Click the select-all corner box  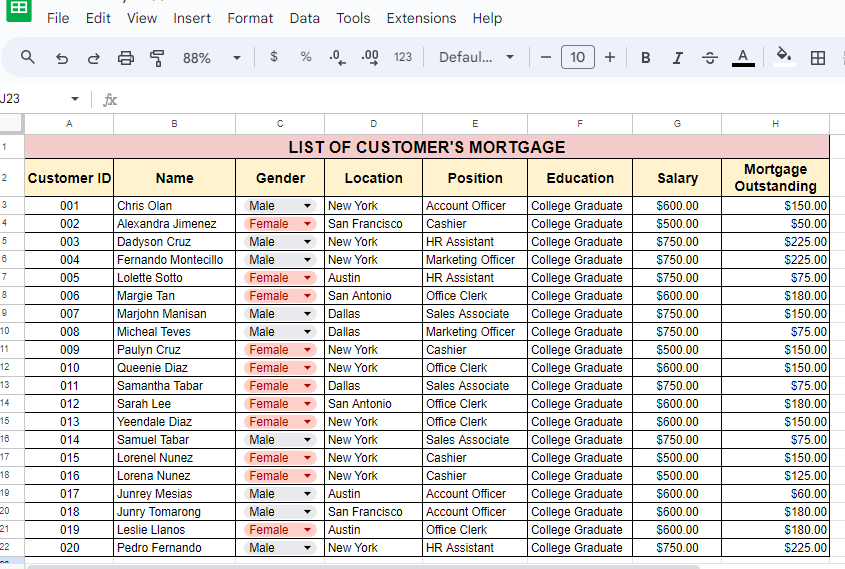click(x=12, y=124)
